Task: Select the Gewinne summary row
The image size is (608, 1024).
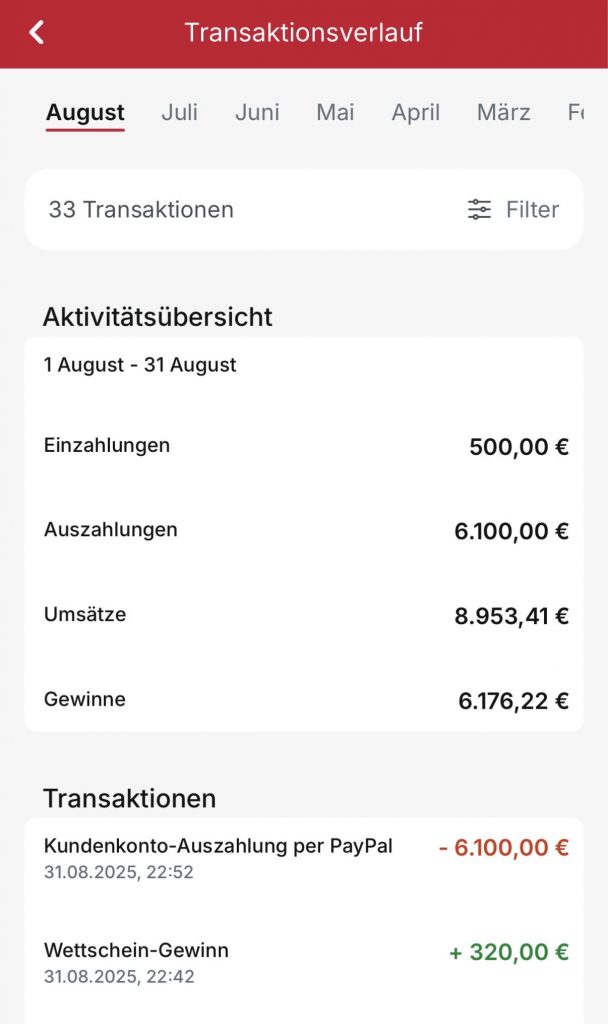Action: point(304,700)
